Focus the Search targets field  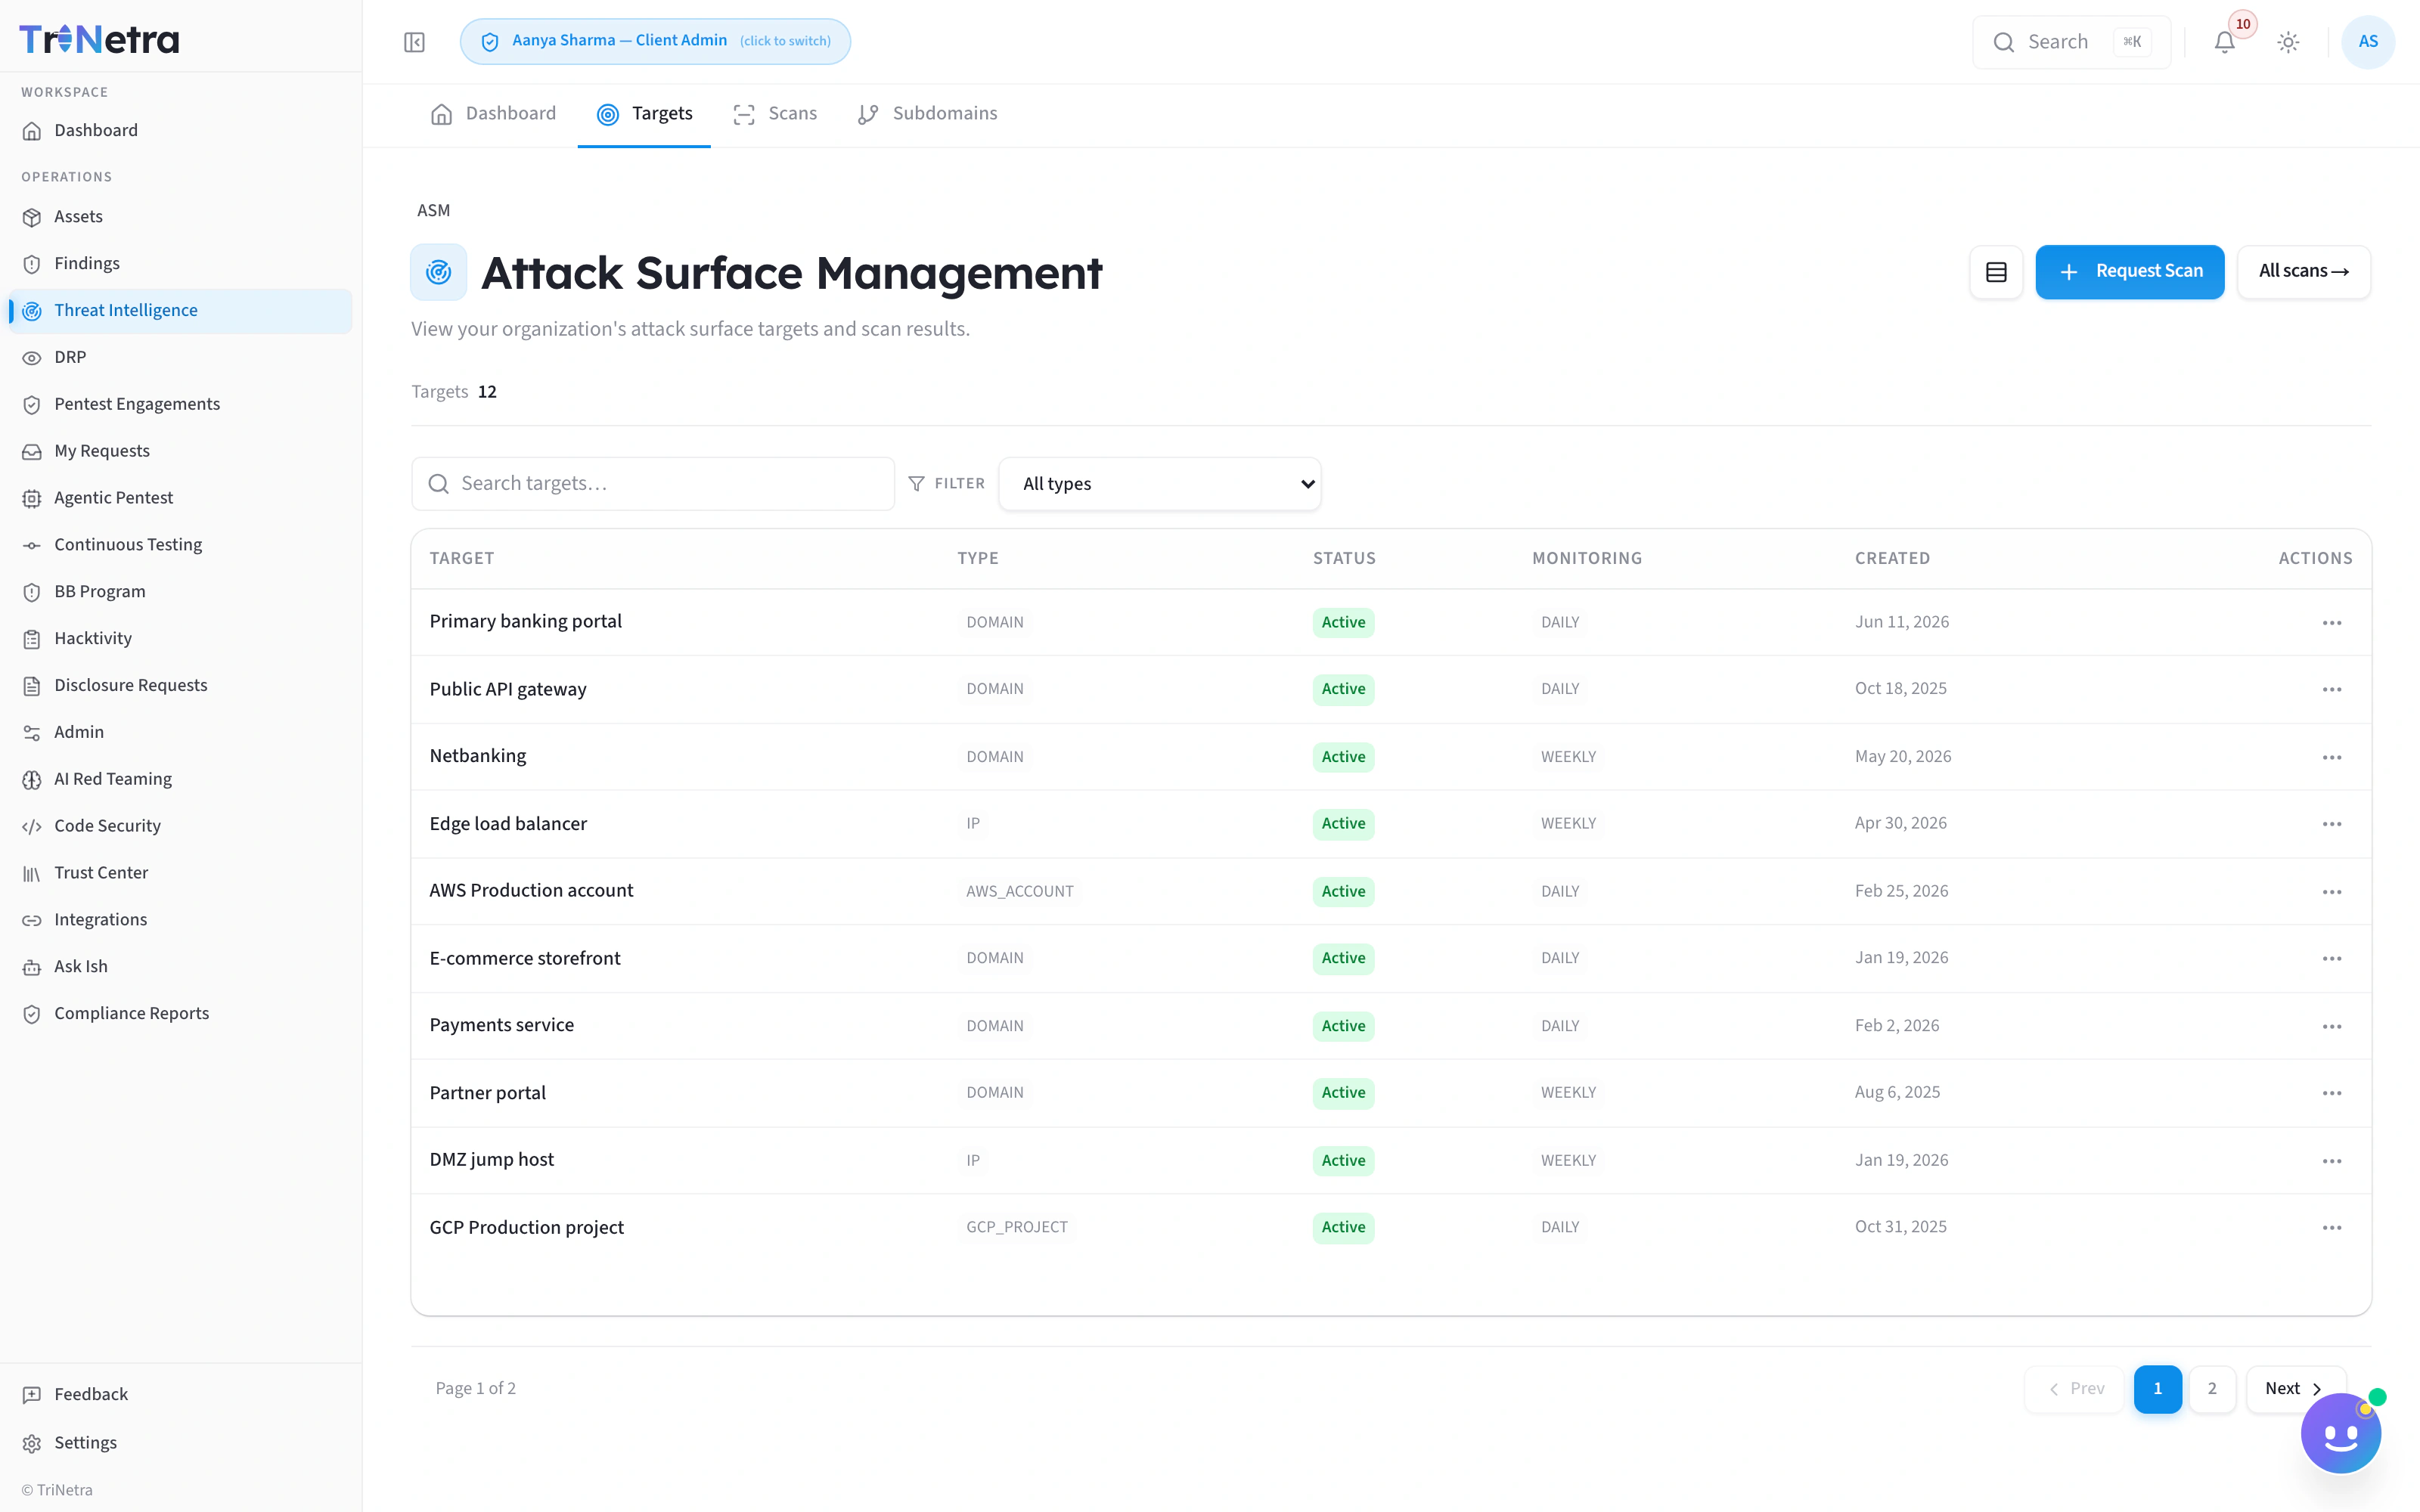point(653,484)
